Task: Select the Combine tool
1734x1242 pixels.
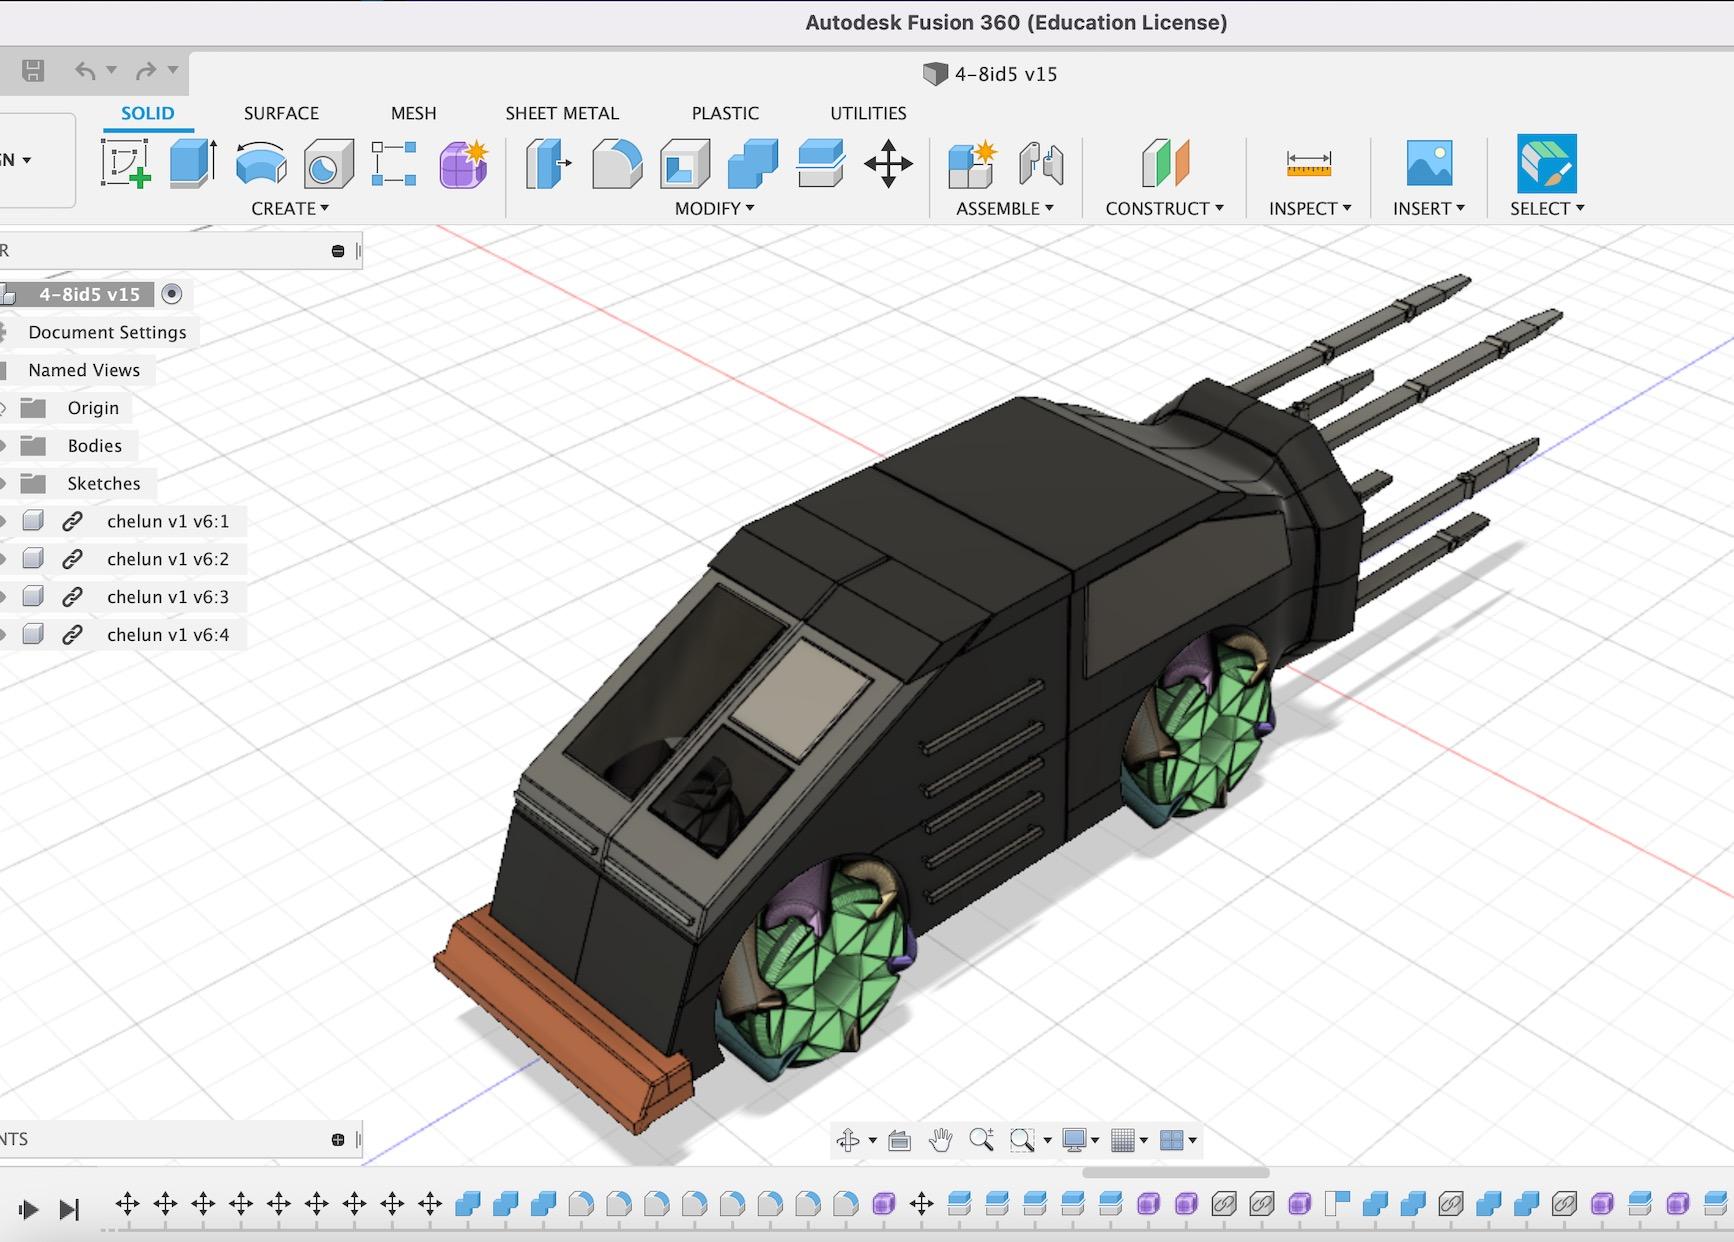Action: point(753,163)
